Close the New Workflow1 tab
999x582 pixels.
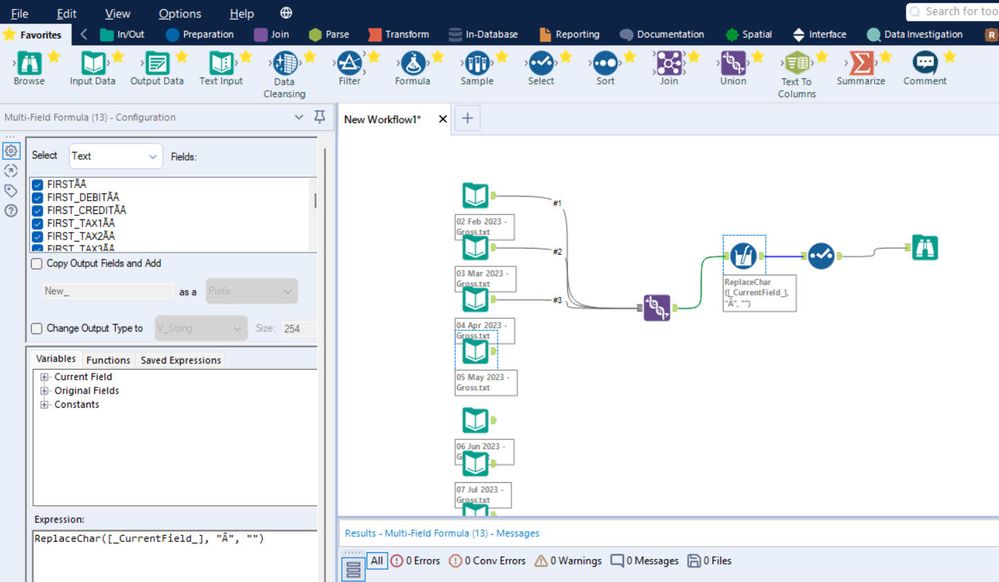[443, 119]
